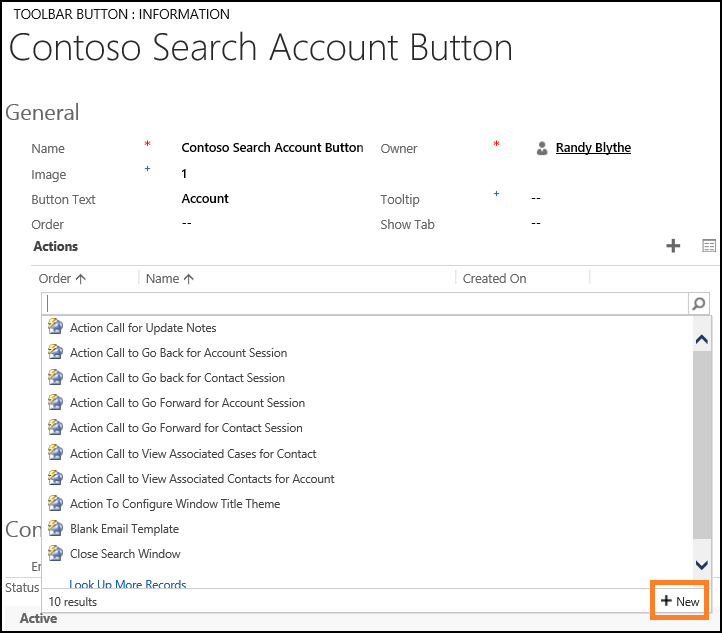Choose Action Call to View Associated Cases for Contact
The image size is (722, 633).
tap(193, 454)
